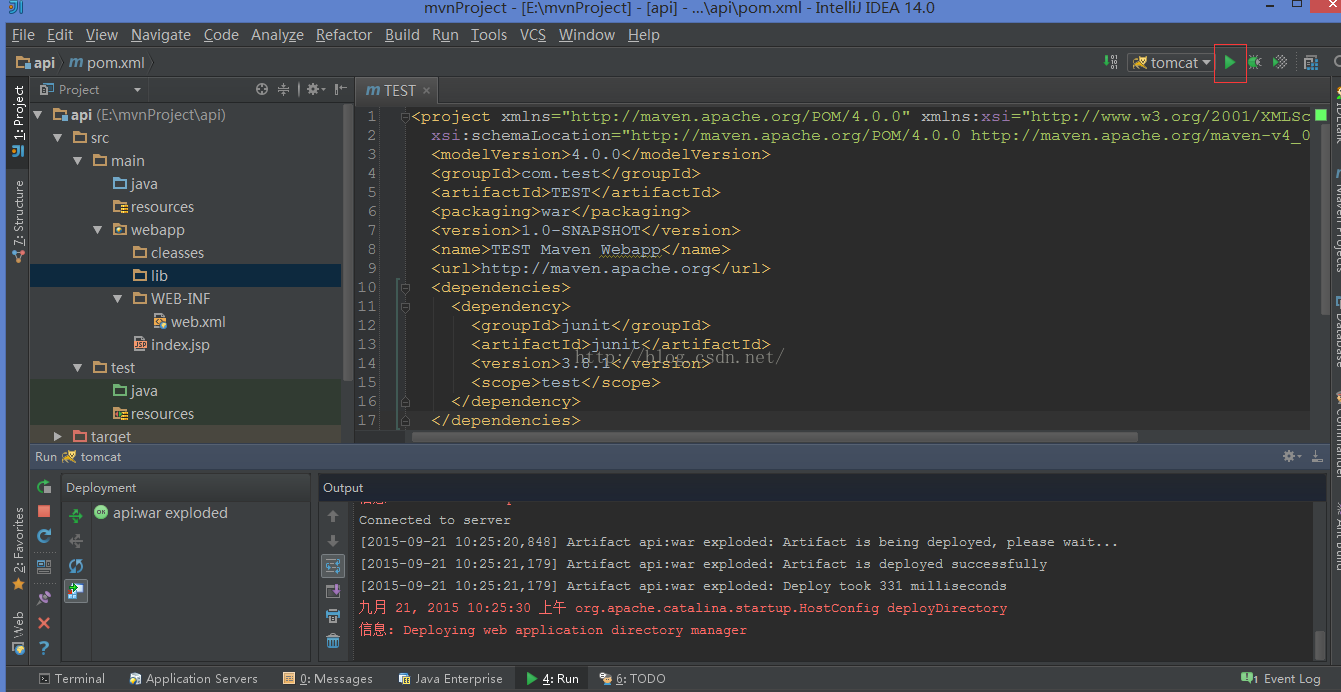The width and height of the screenshot is (1341, 692).
Task: Rerun tomcat in the Run panel
Action: 44,487
